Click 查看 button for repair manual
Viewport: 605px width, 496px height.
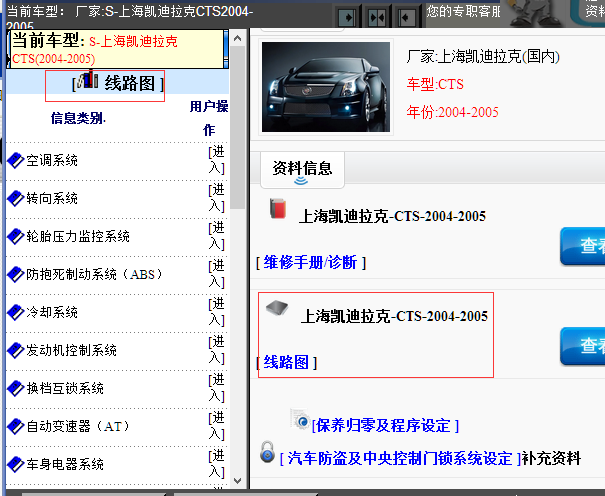pyautogui.click(x=583, y=246)
